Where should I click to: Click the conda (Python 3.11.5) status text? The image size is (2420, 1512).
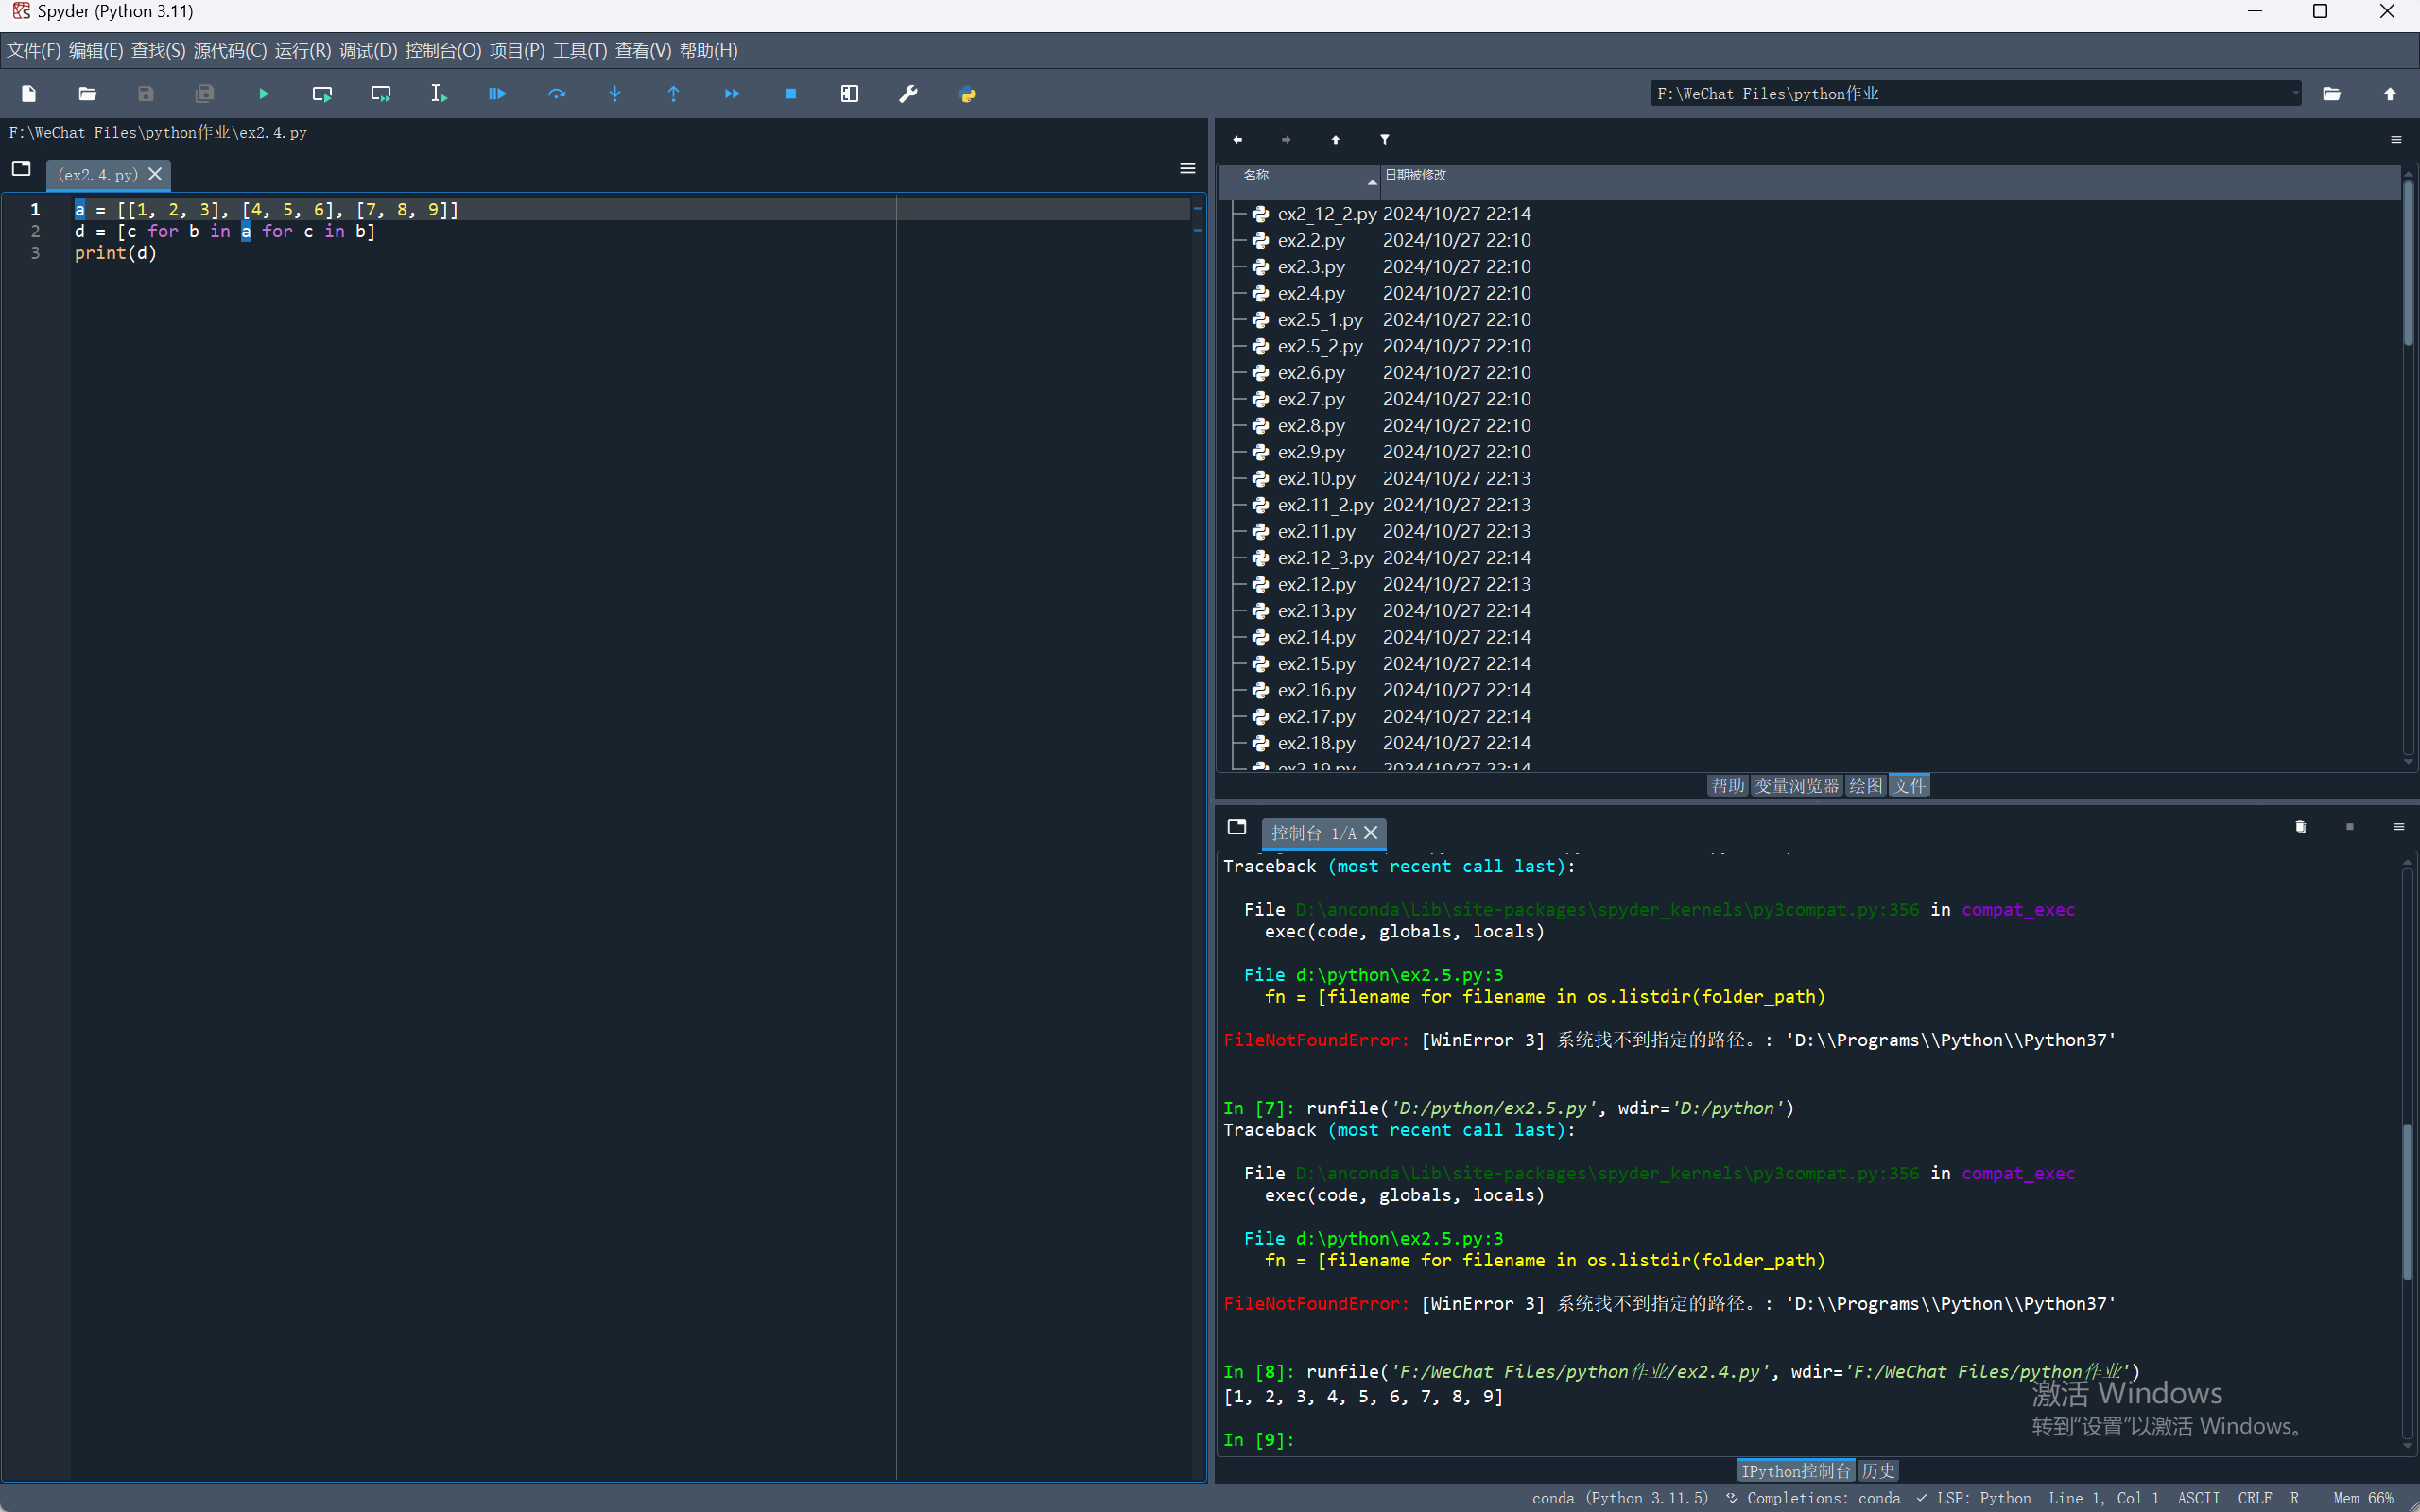pyautogui.click(x=1620, y=1498)
